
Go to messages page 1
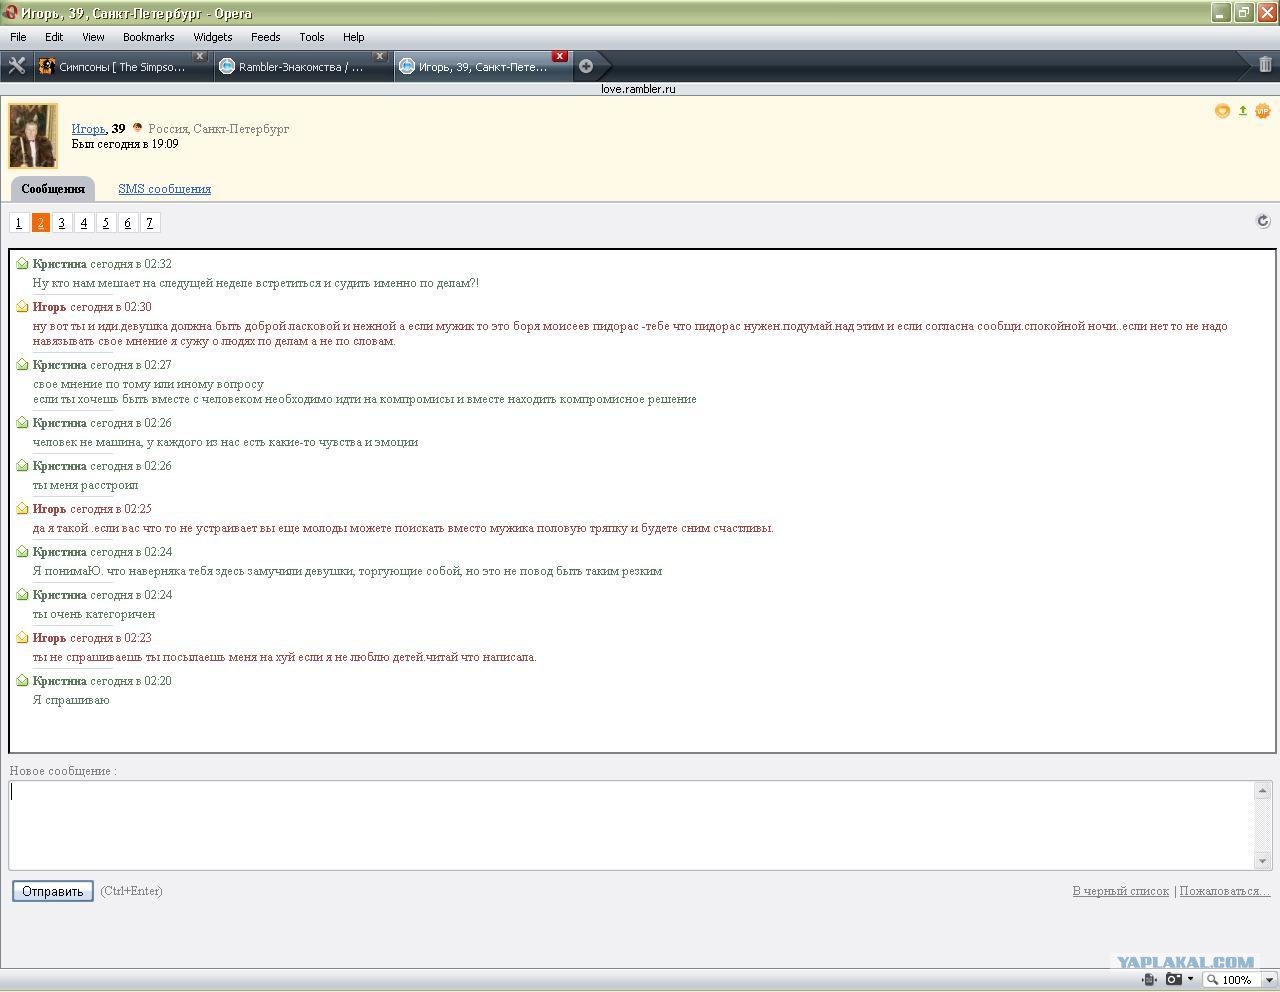(19, 223)
